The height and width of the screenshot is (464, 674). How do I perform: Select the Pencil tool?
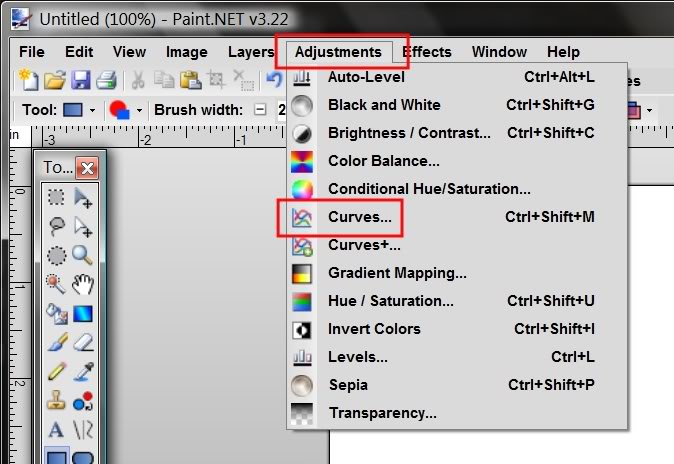point(56,371)
